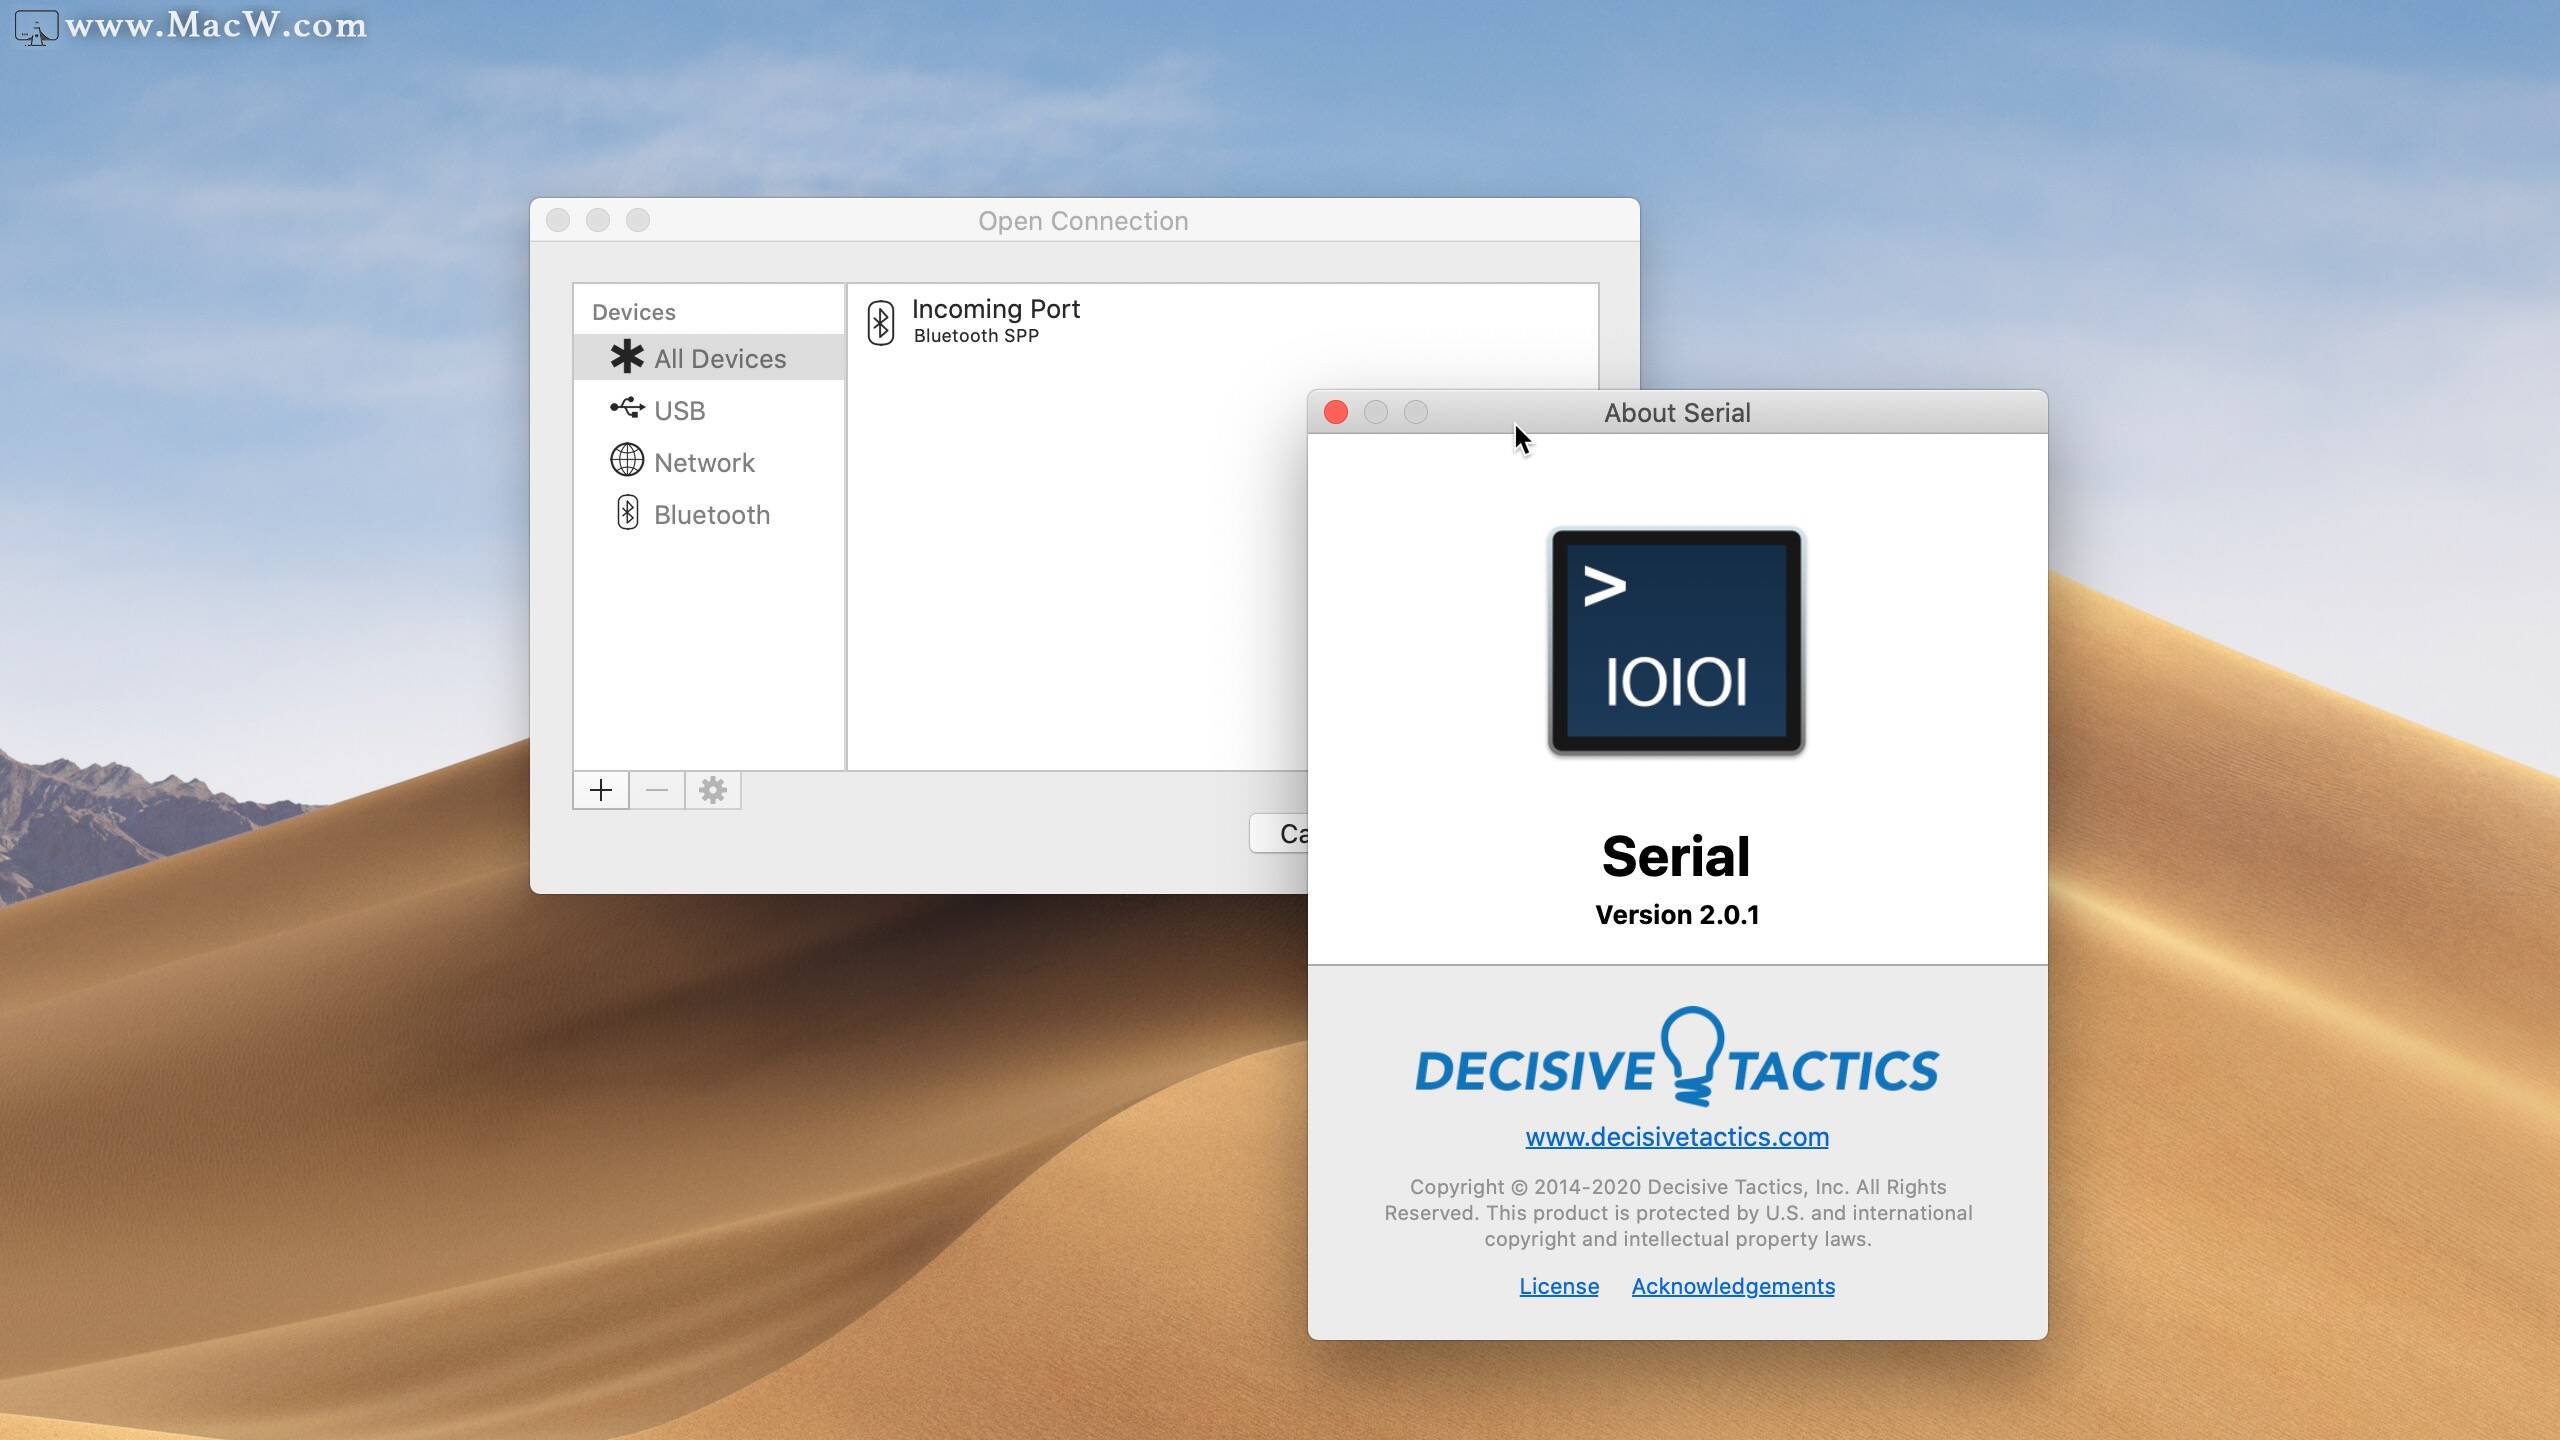Expand the Network devices list
The width and height of the screenshot is (2560, 1440).
coord(703,461)
